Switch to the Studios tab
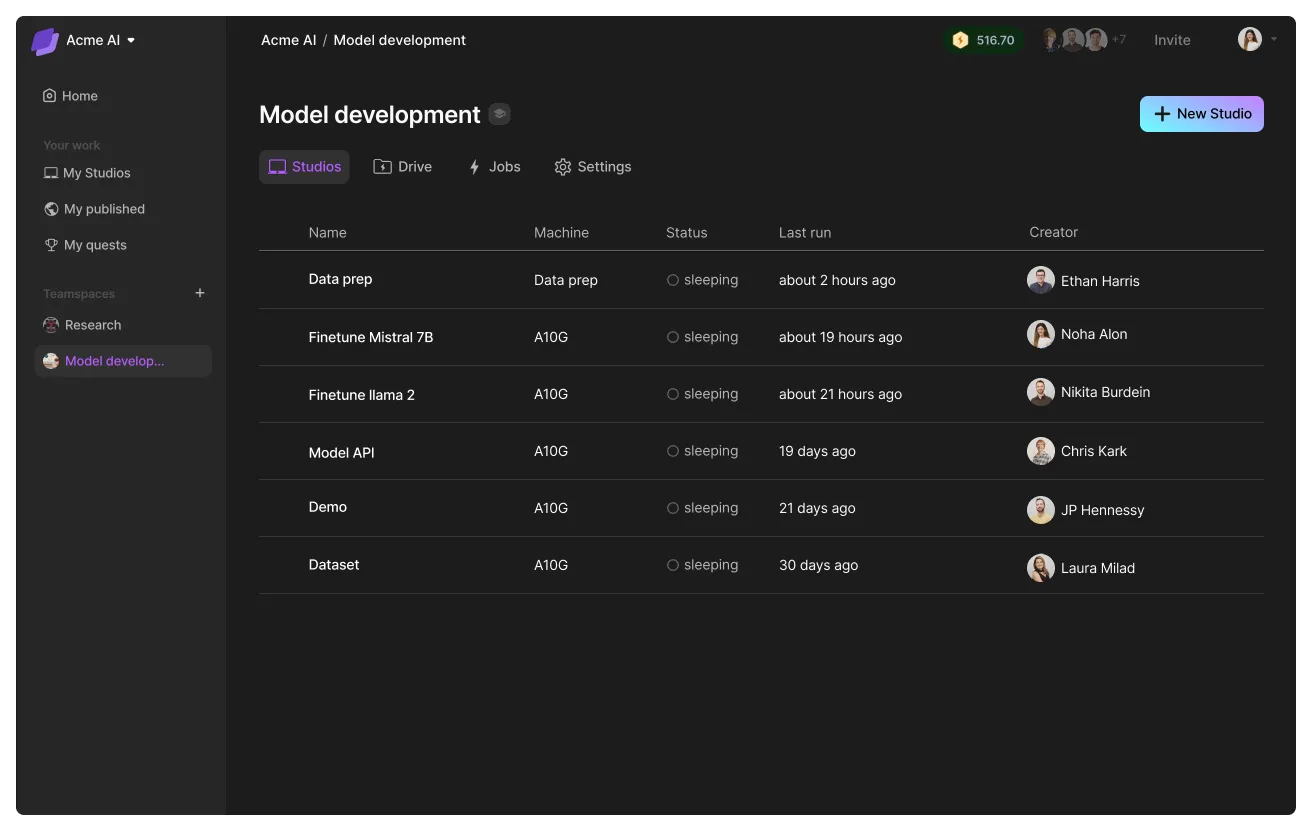Viewport: 1312px width, 831px height. coord(304,167)
